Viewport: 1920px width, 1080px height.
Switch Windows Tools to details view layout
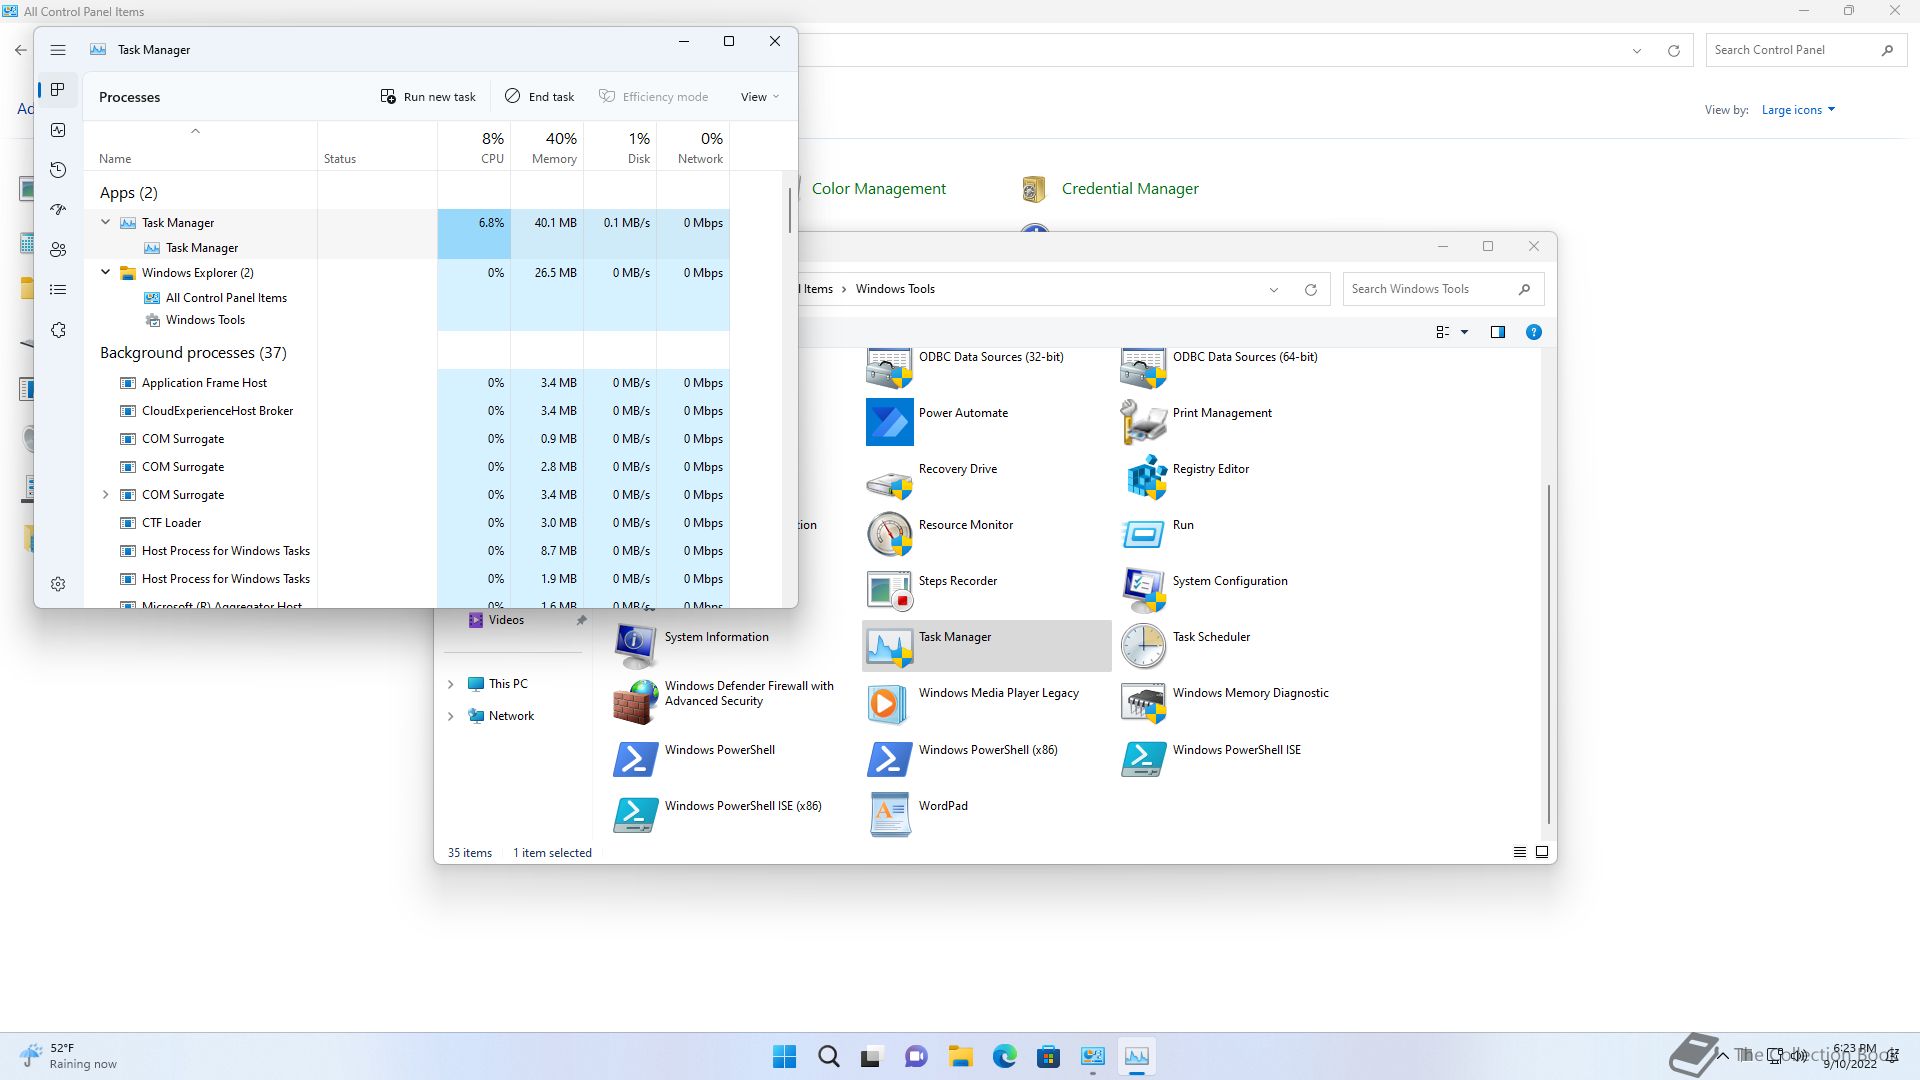[x=1519, y=852]
